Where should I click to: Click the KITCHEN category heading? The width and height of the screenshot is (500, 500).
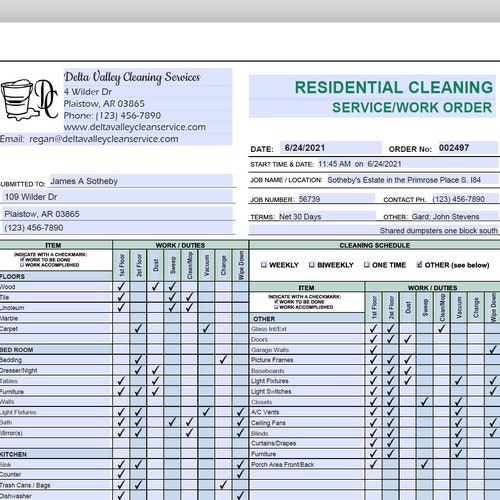(13, 454)
